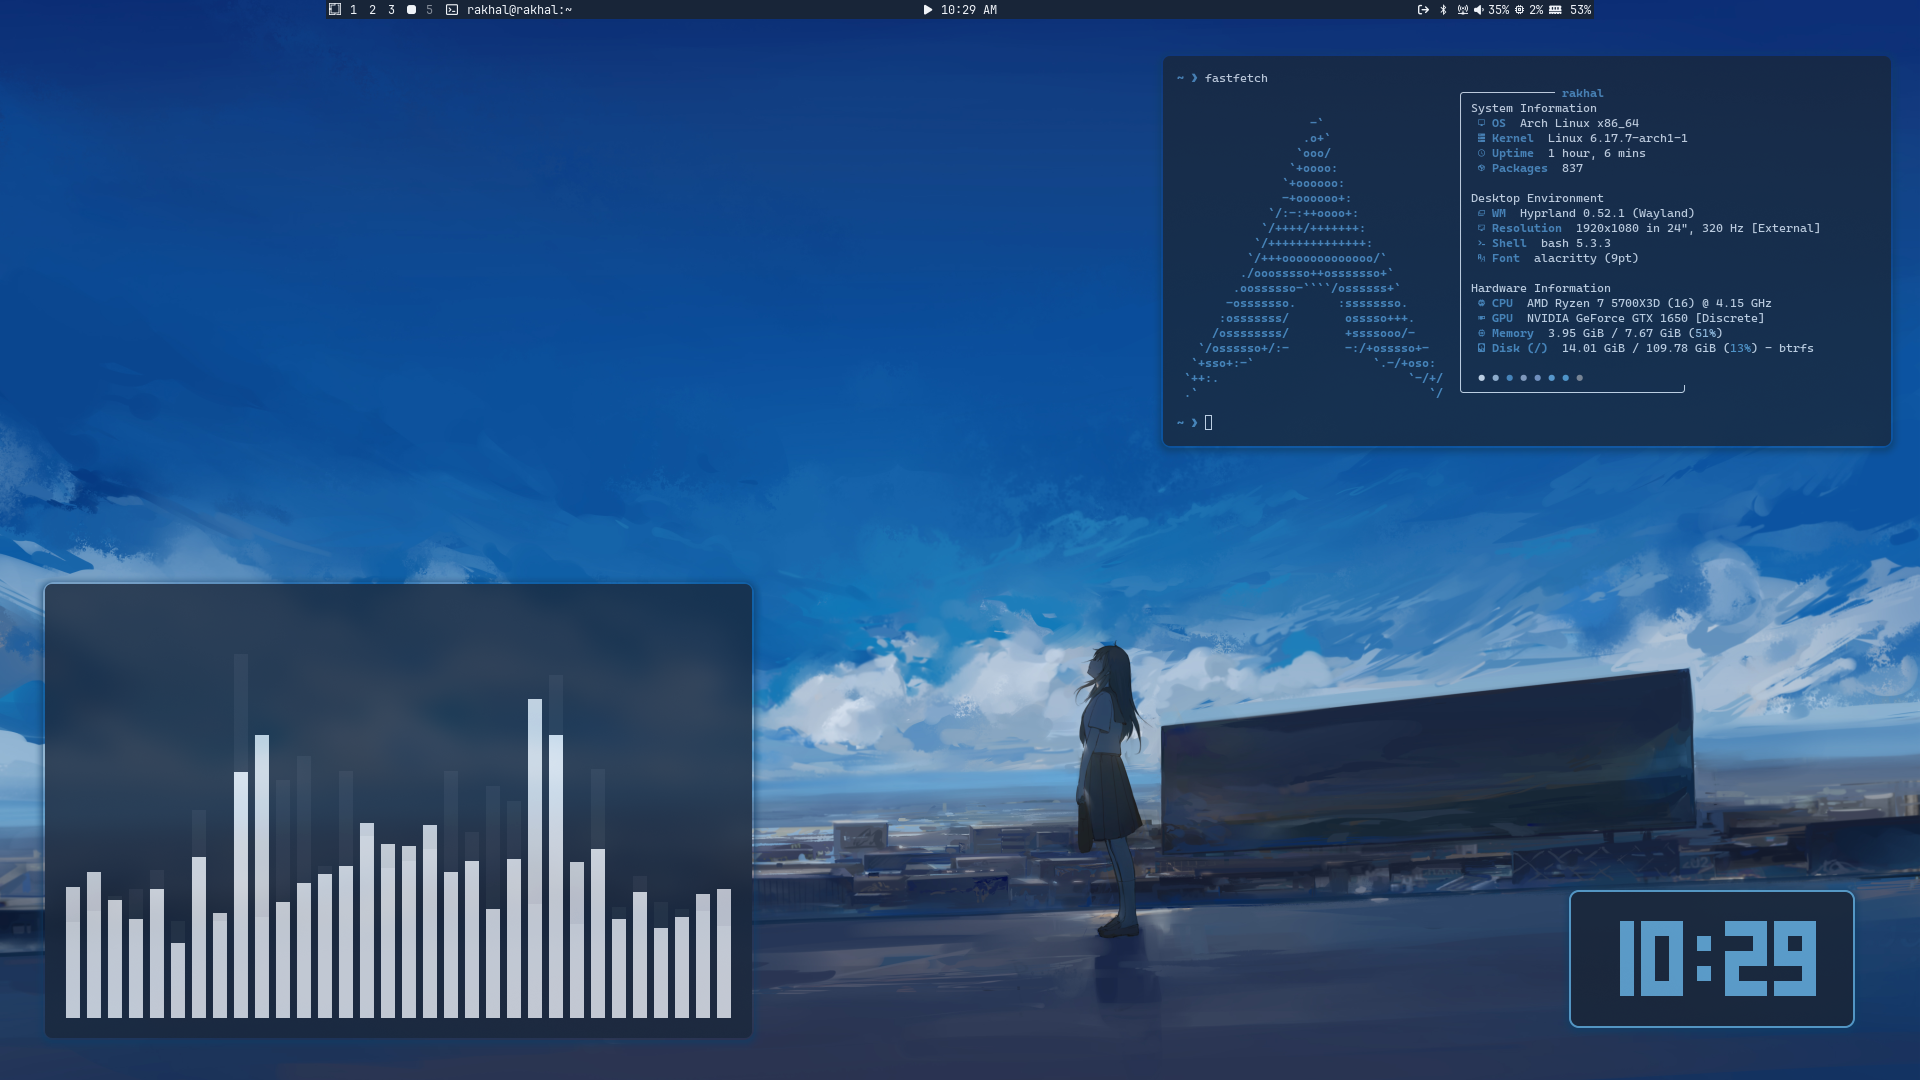Viewport: 1920px width, 1080px height.
Task: Click the terminal prompt cursor at bottom
Action: 1208,423
